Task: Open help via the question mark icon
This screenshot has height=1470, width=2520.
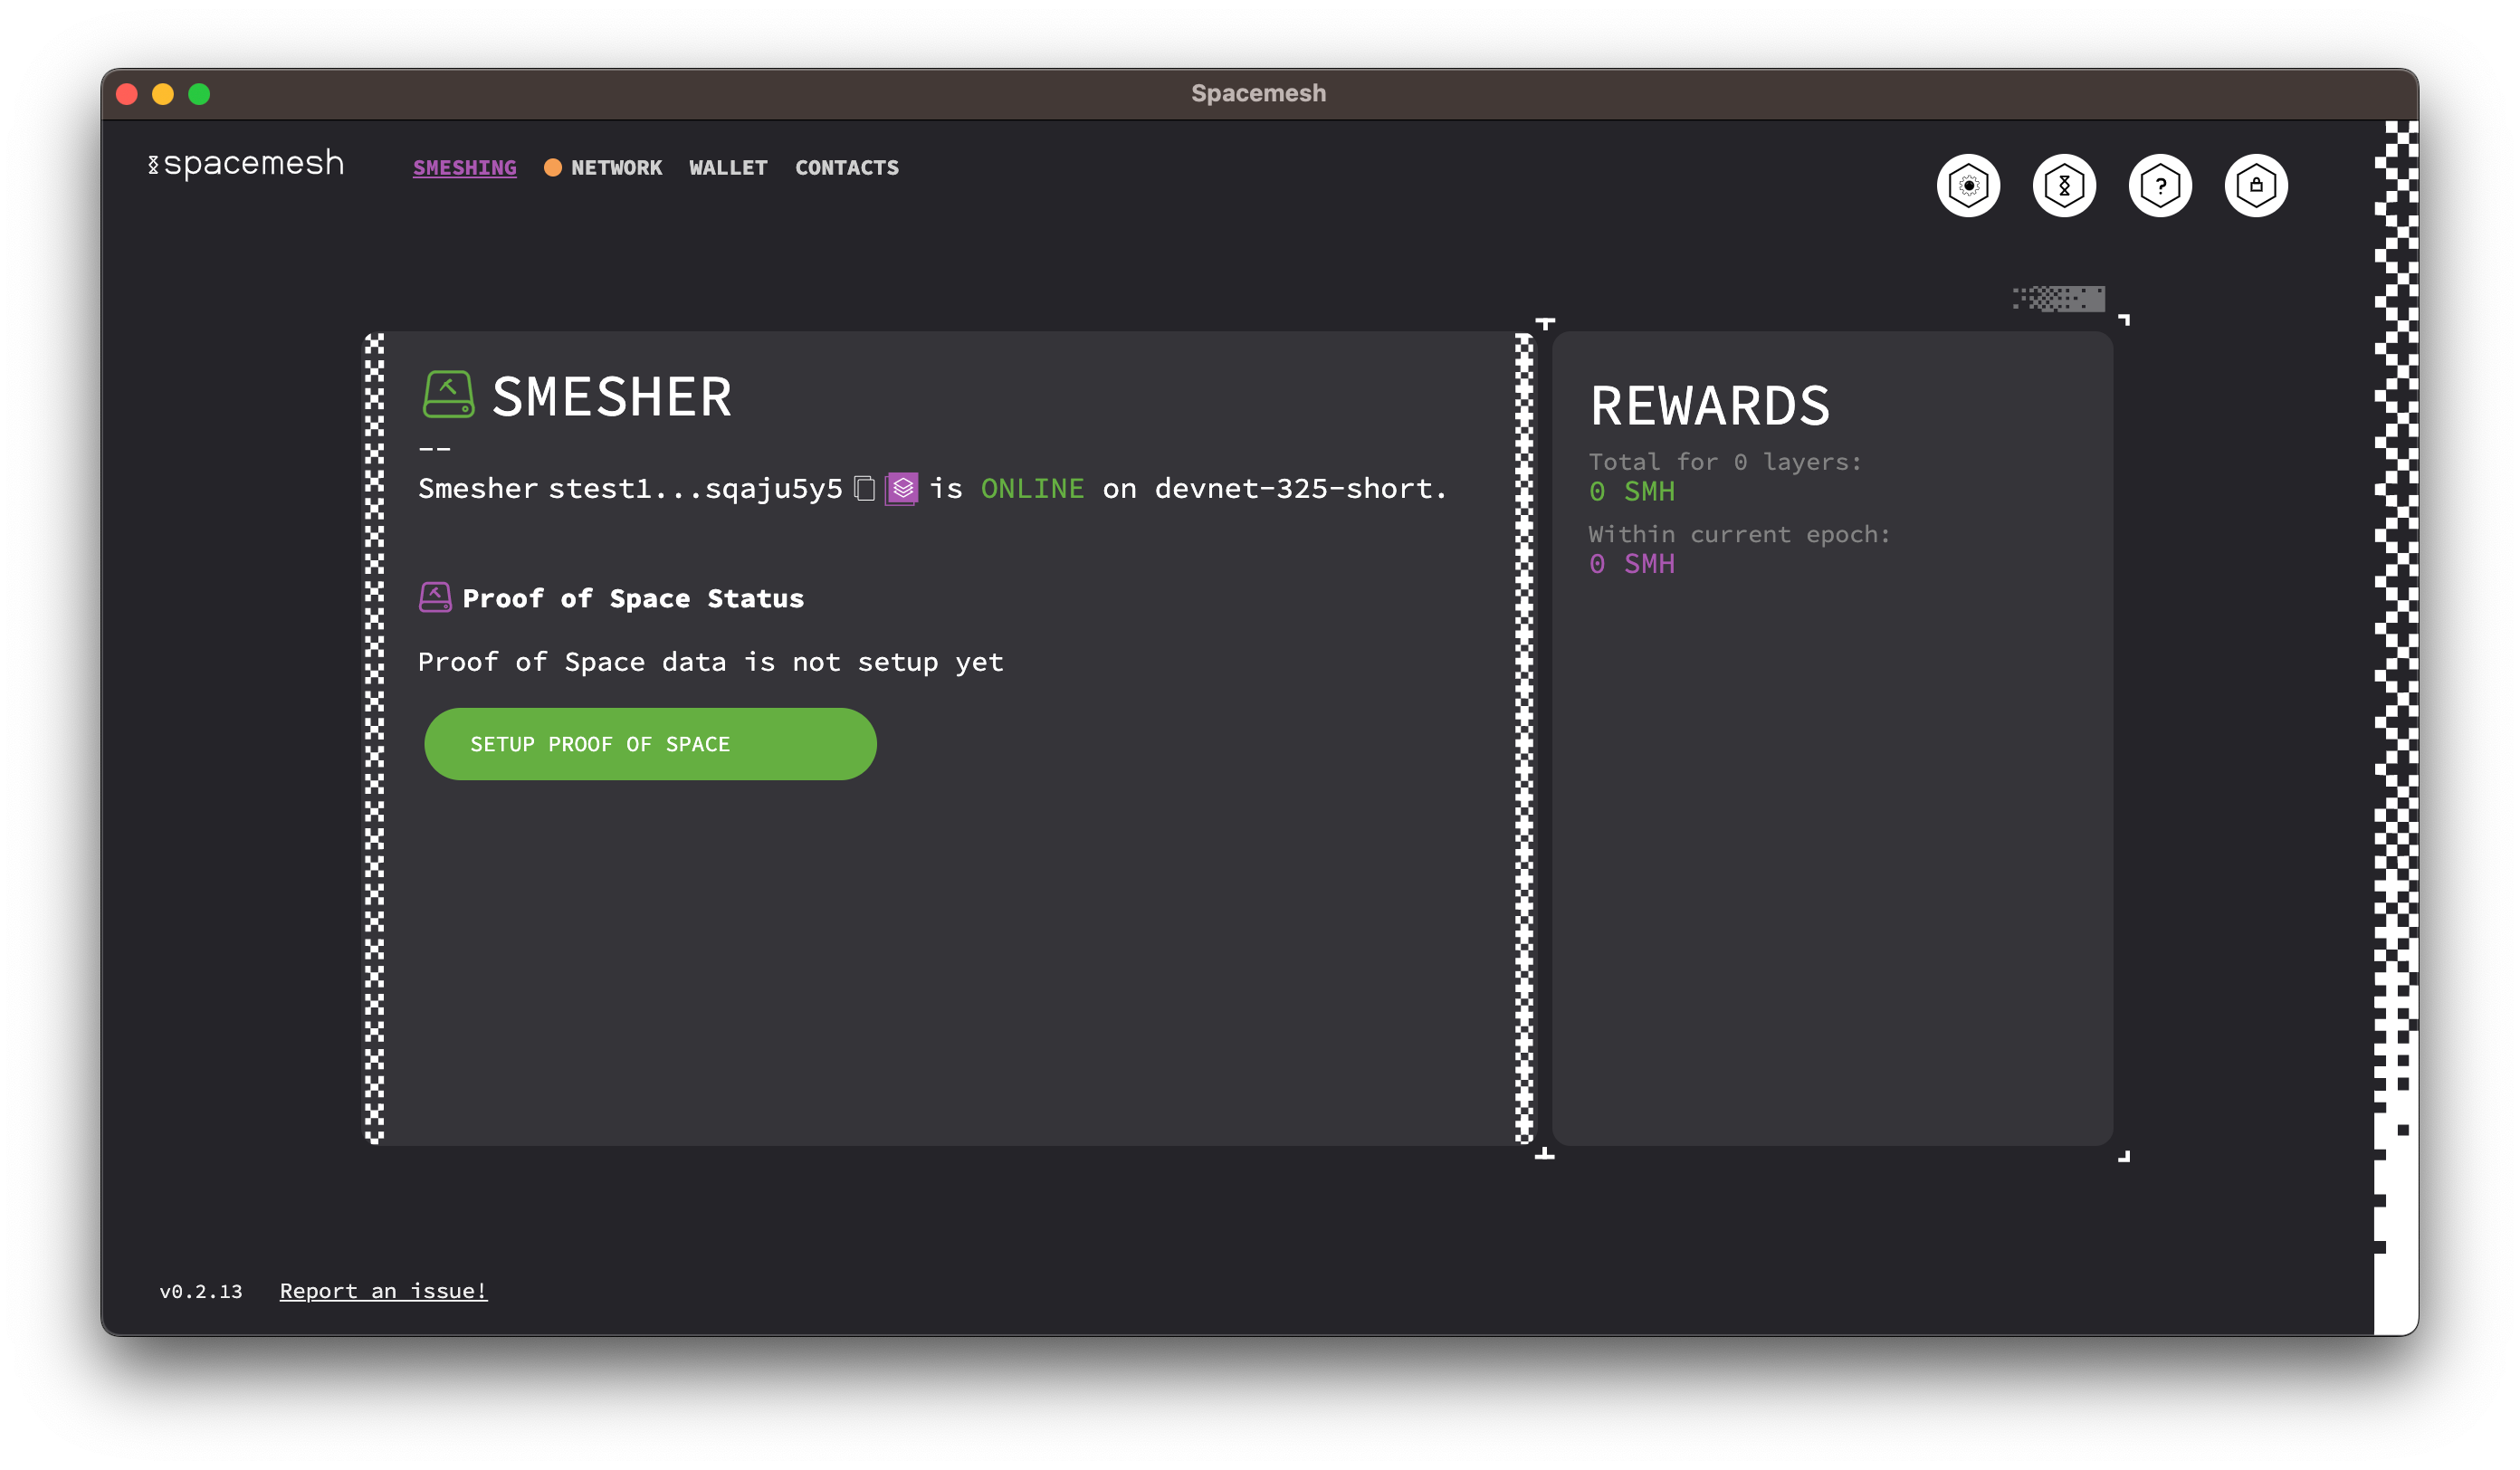Action: coord(2160,185)
